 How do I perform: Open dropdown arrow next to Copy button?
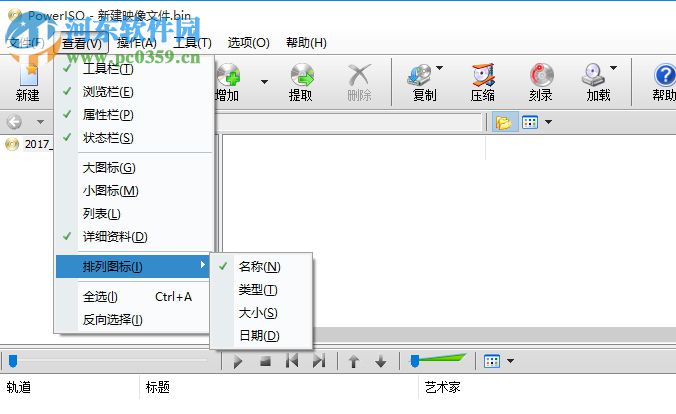coord(439,68)
